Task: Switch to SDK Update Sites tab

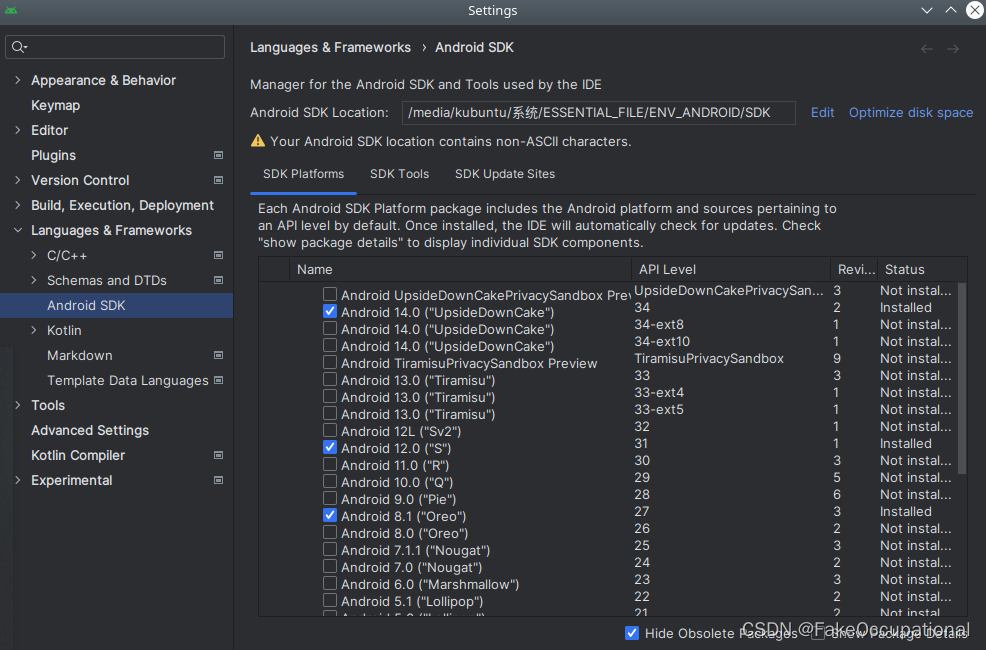Action: click(x=505, y=174)
